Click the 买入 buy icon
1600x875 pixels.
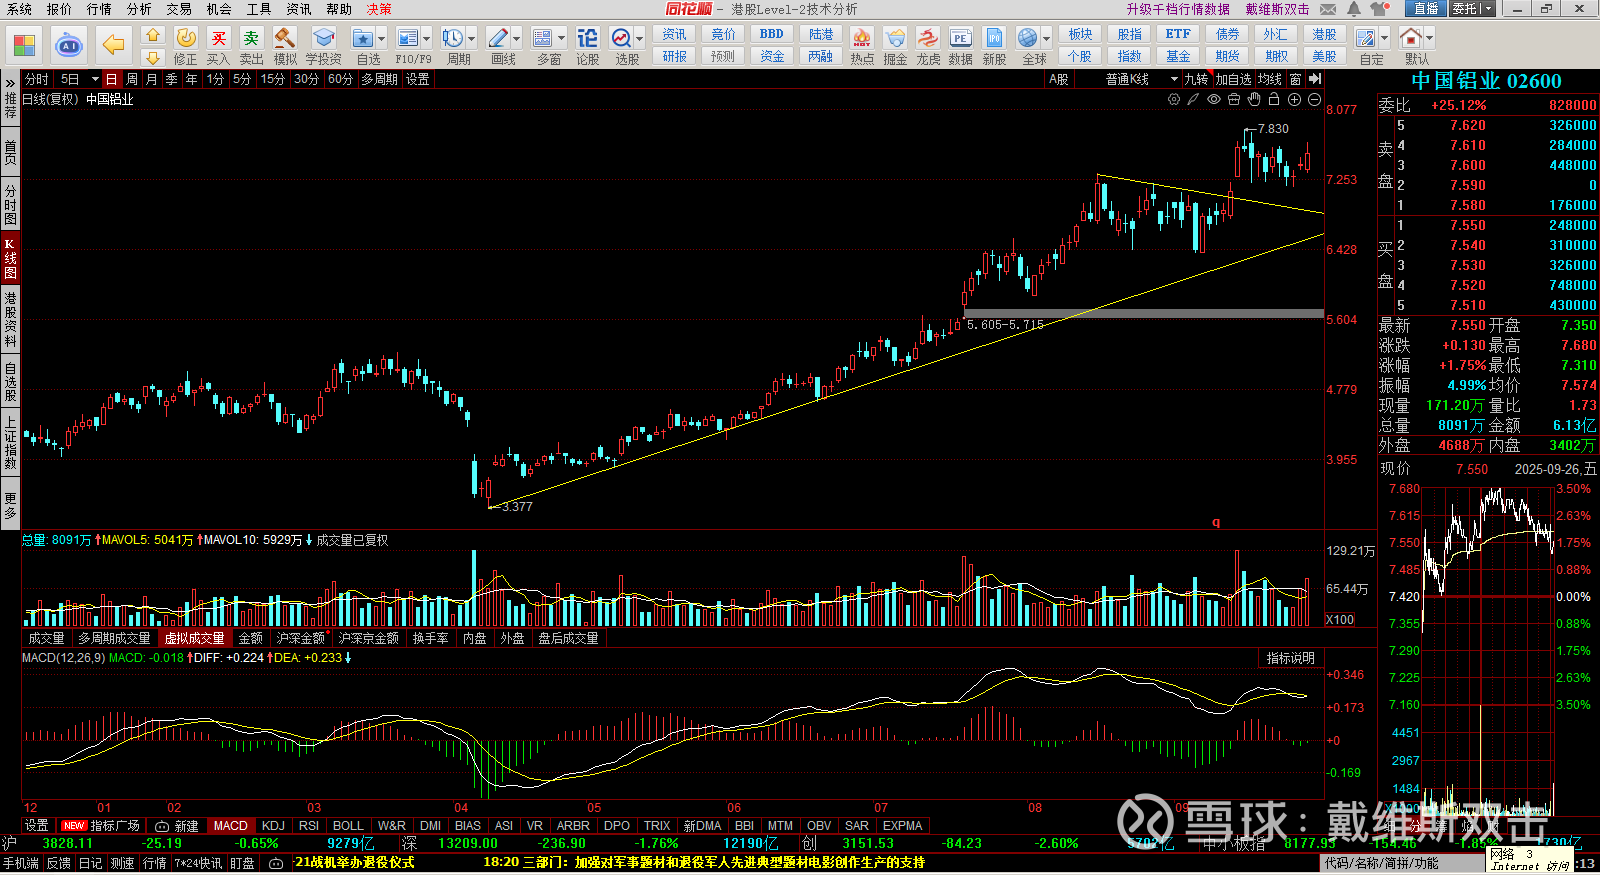[x=218, y=39]
